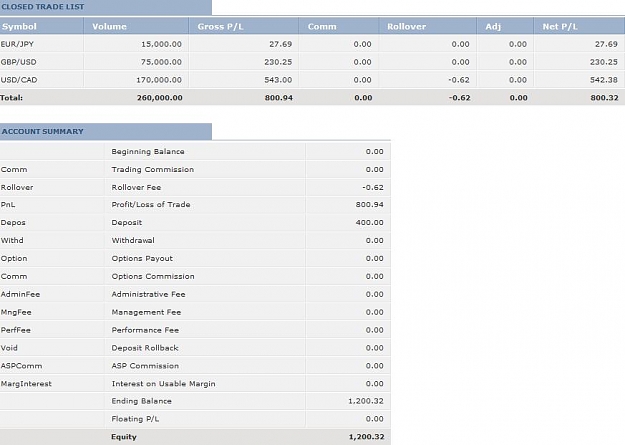625x445 pixels.
Task: Select the Gross P/L column header
Action: [x=244, y=26]
